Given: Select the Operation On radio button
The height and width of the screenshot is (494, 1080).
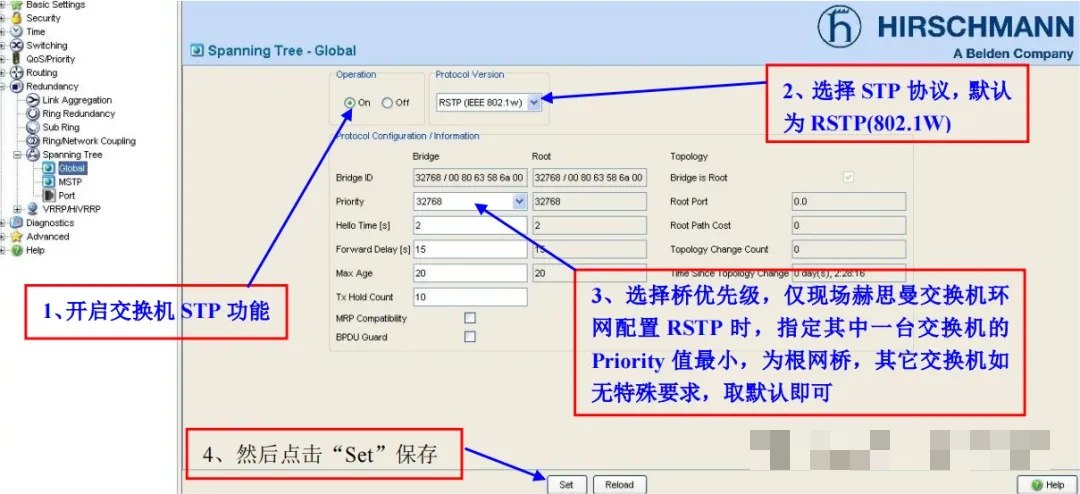Looking at the screenshot, I should coord(350,103).
